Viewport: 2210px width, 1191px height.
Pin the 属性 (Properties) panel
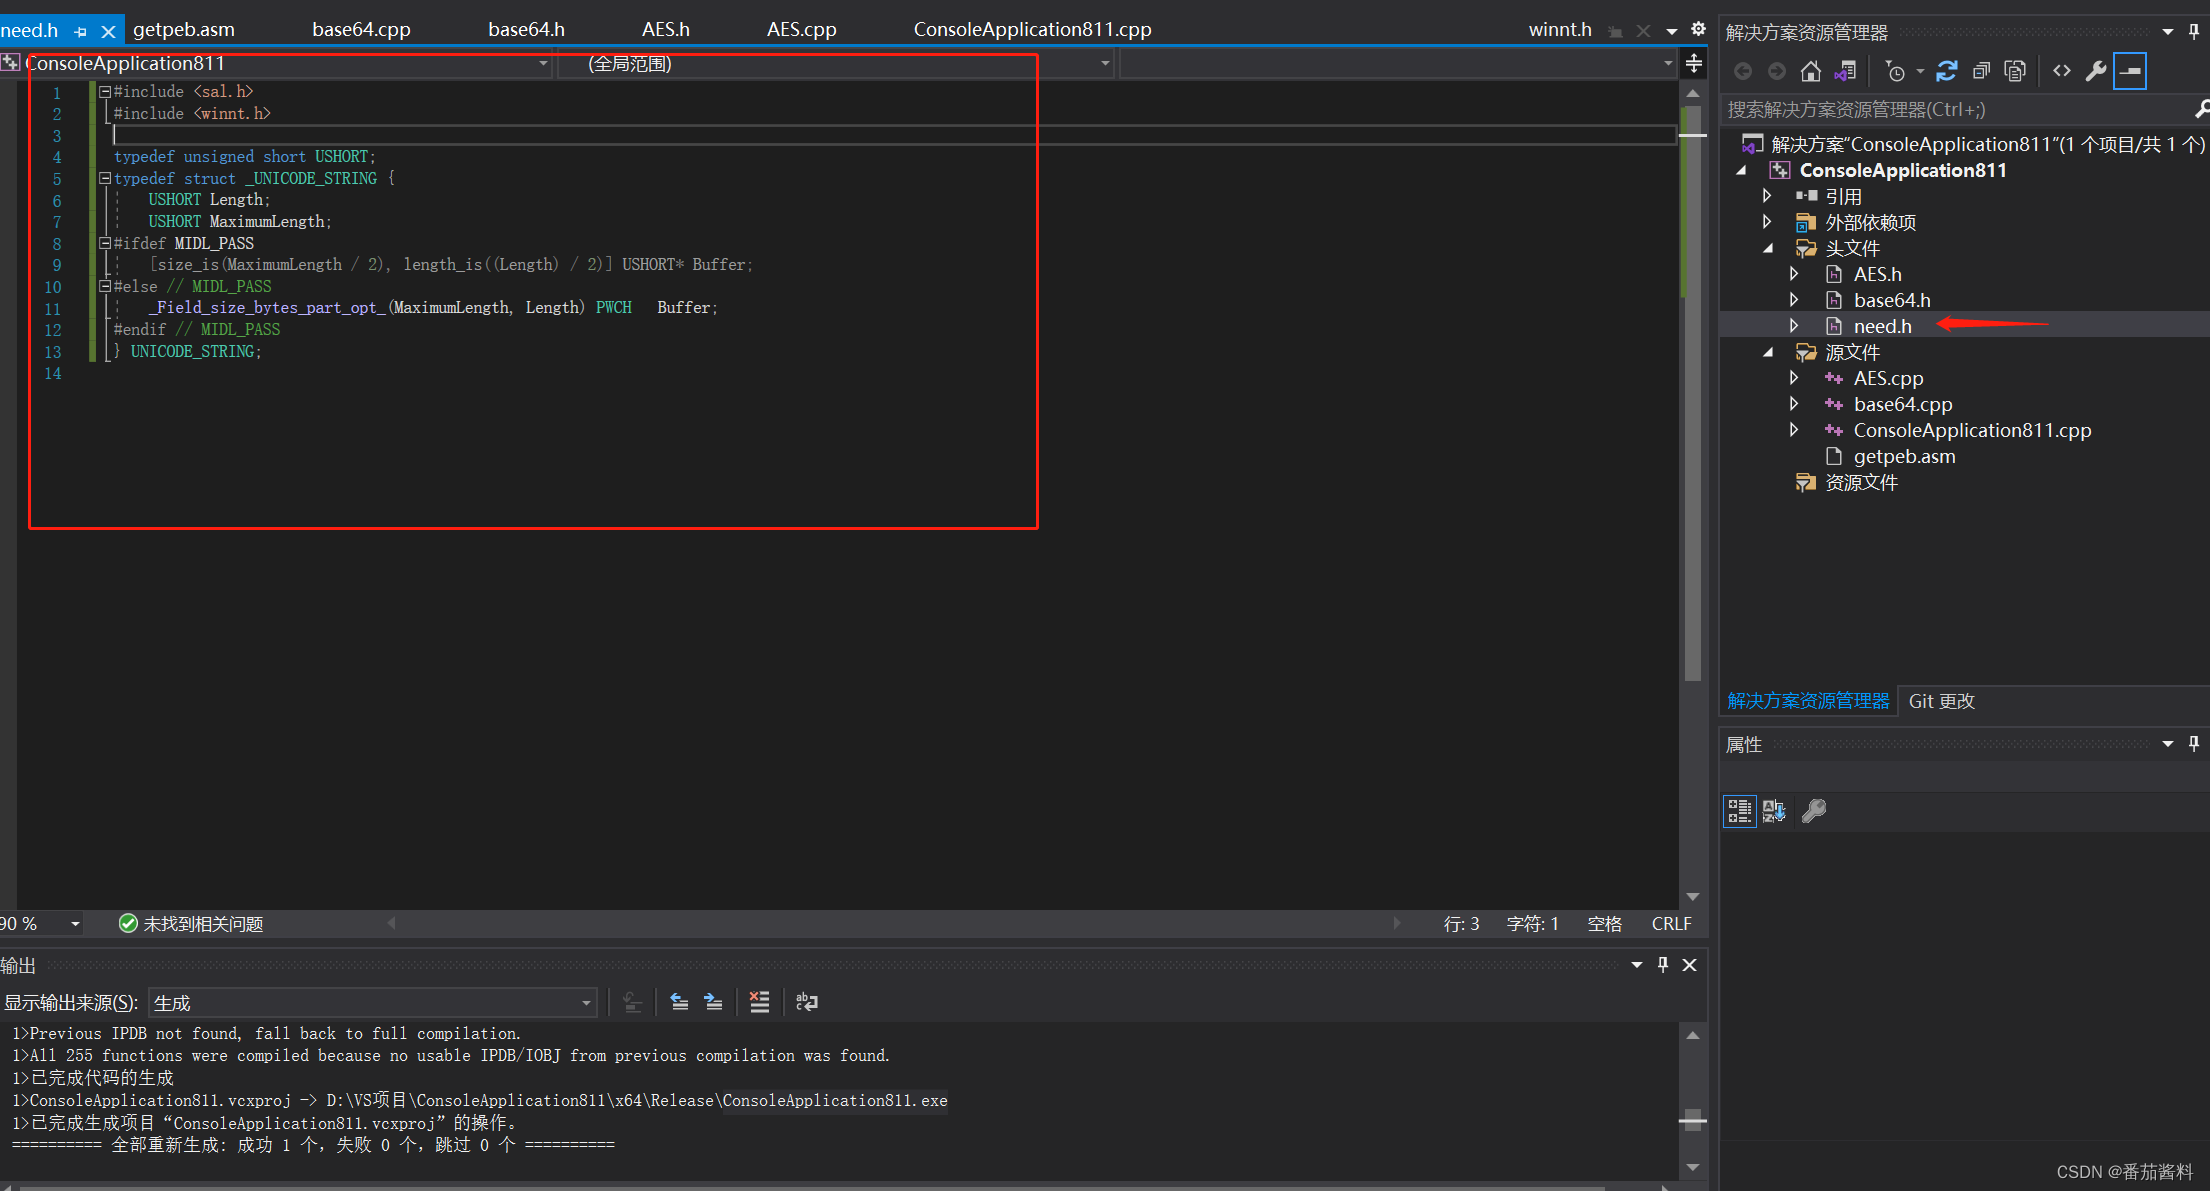click(2194, 744)
